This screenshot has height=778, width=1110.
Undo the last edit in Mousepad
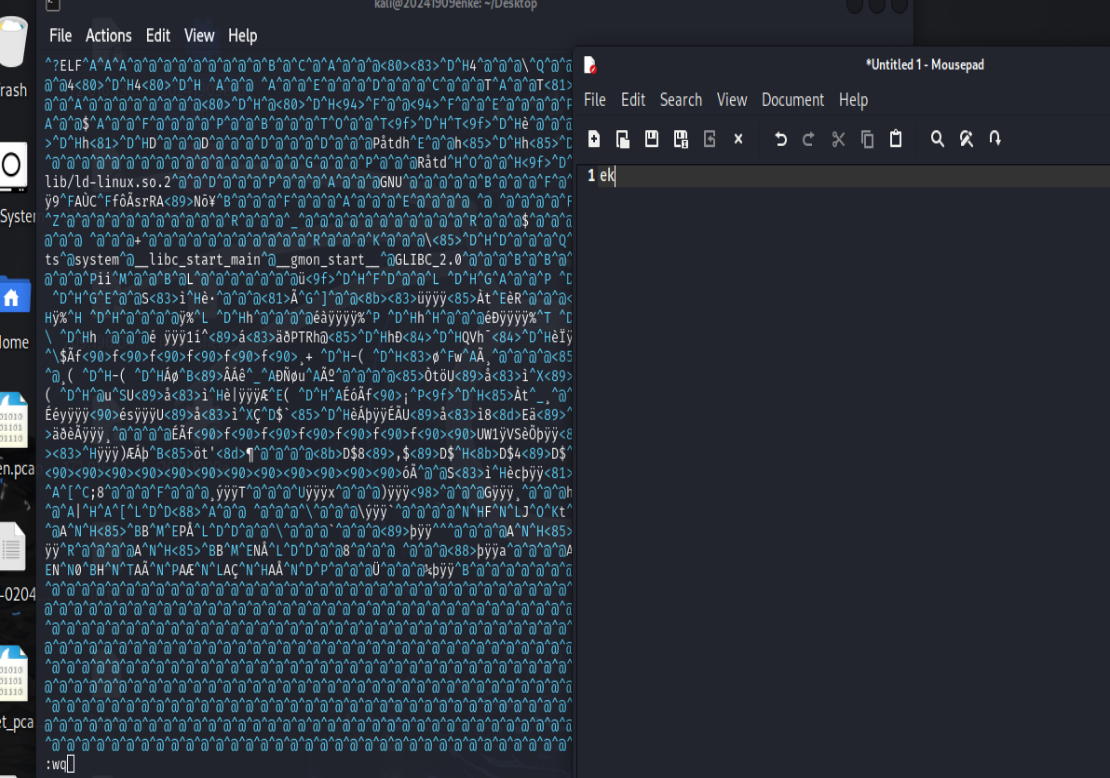780,139
